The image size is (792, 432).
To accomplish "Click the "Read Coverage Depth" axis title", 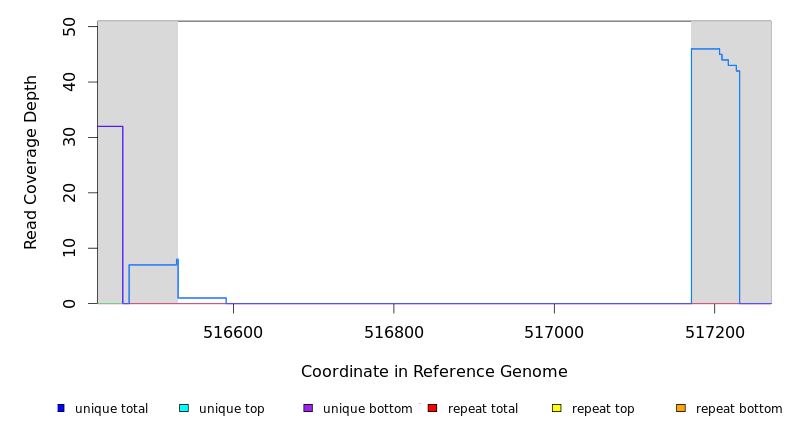I will (31, 162).
